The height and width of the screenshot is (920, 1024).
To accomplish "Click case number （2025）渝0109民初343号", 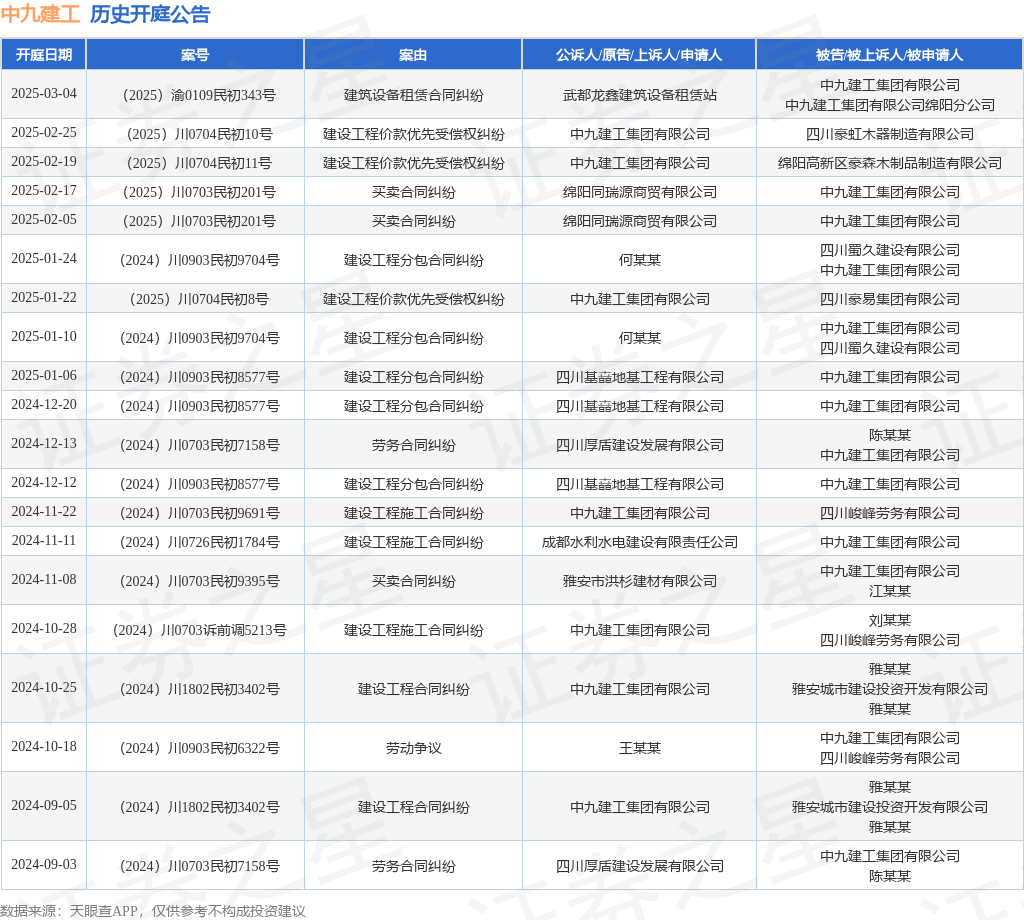I will click(199, 95).
